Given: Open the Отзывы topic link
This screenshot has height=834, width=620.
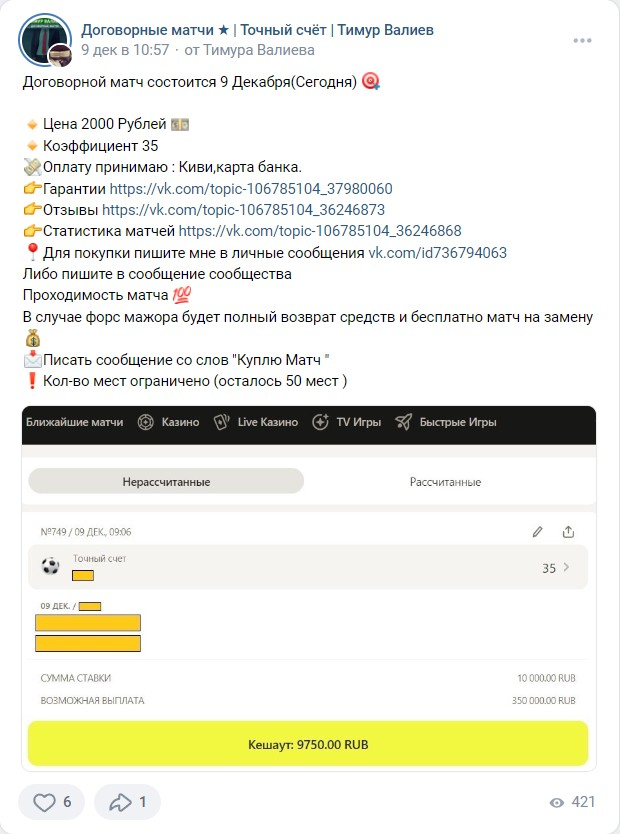Looking at the screenshot, I should [243, 210].
